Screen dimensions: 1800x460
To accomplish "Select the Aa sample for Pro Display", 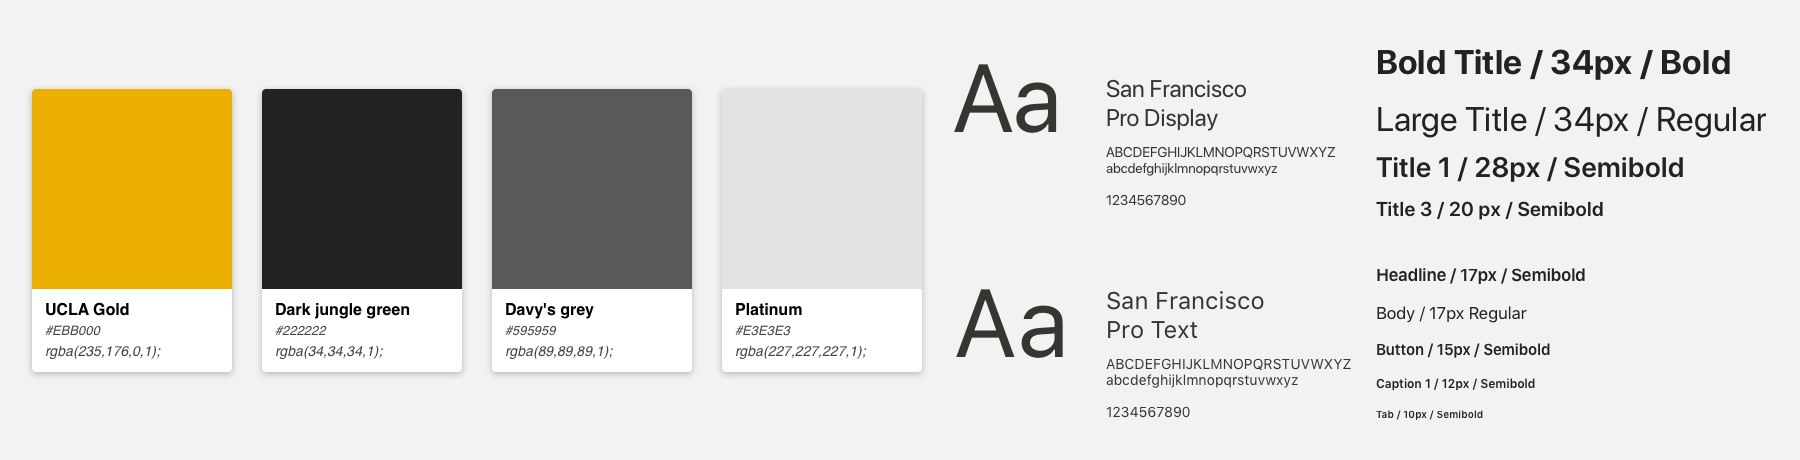I will [x=1007, y=100].
